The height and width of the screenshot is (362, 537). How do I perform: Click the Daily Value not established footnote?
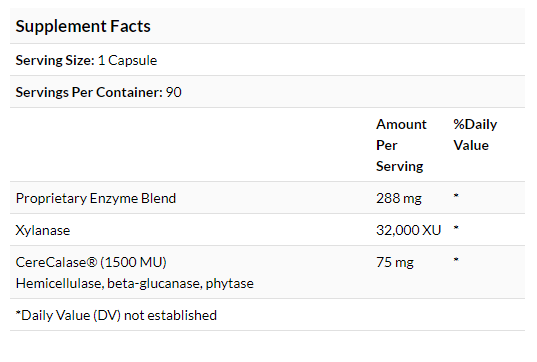click(116, 315)
